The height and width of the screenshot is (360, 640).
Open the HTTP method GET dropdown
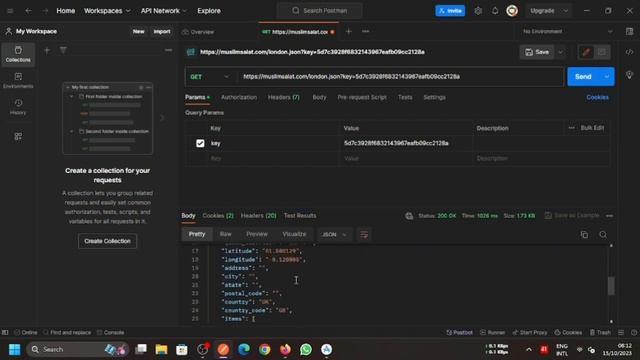pos(210,77)
